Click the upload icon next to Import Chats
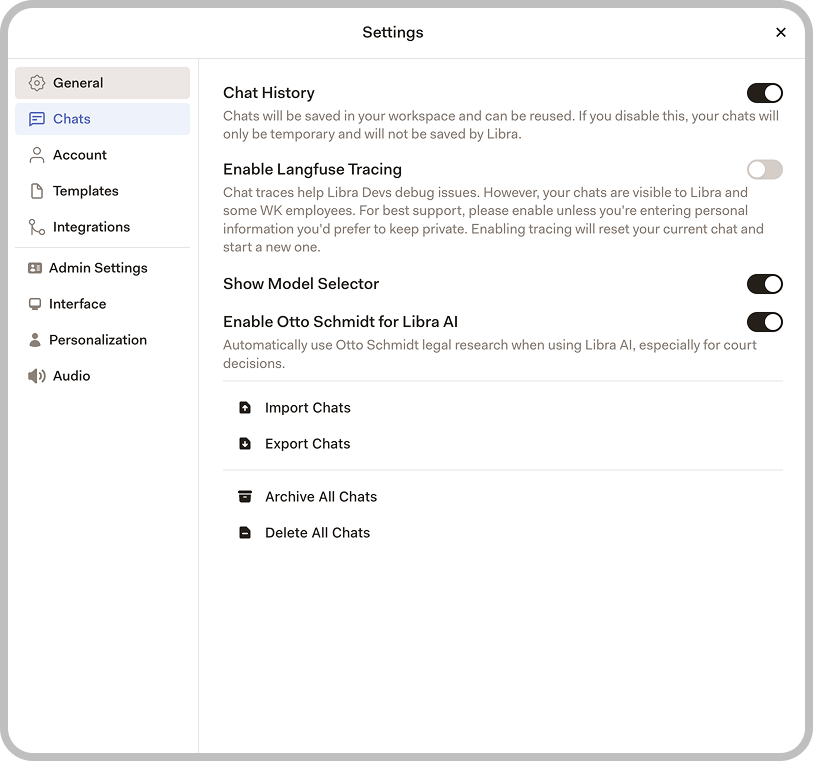This screenshot has height=761, width=813. tap(245, 407)
